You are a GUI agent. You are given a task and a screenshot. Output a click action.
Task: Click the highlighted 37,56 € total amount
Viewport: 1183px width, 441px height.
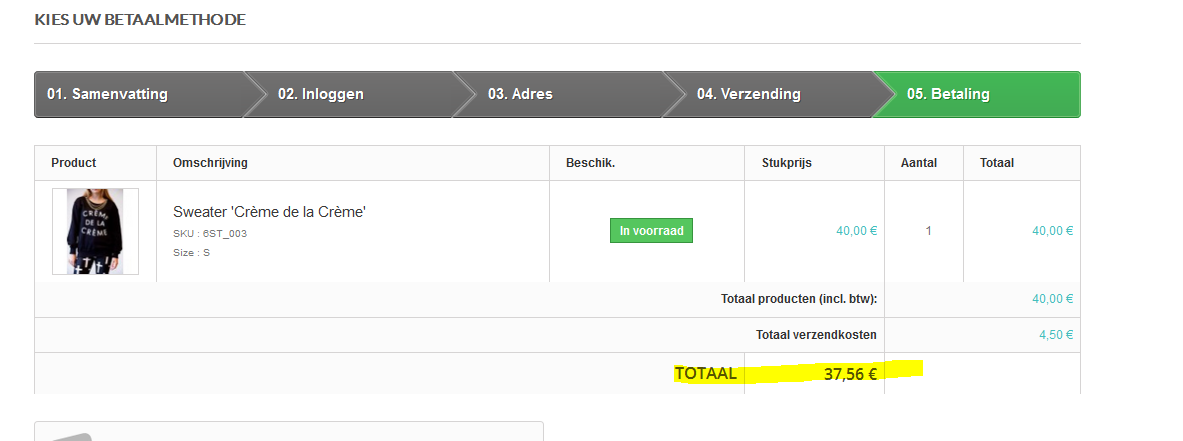[x=850, y=374]
